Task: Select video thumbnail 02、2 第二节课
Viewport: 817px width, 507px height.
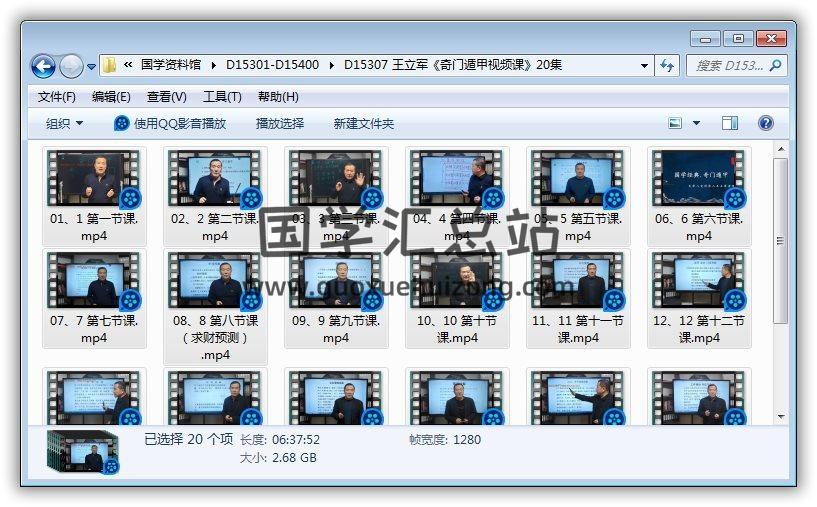Action: coord(215,179)
